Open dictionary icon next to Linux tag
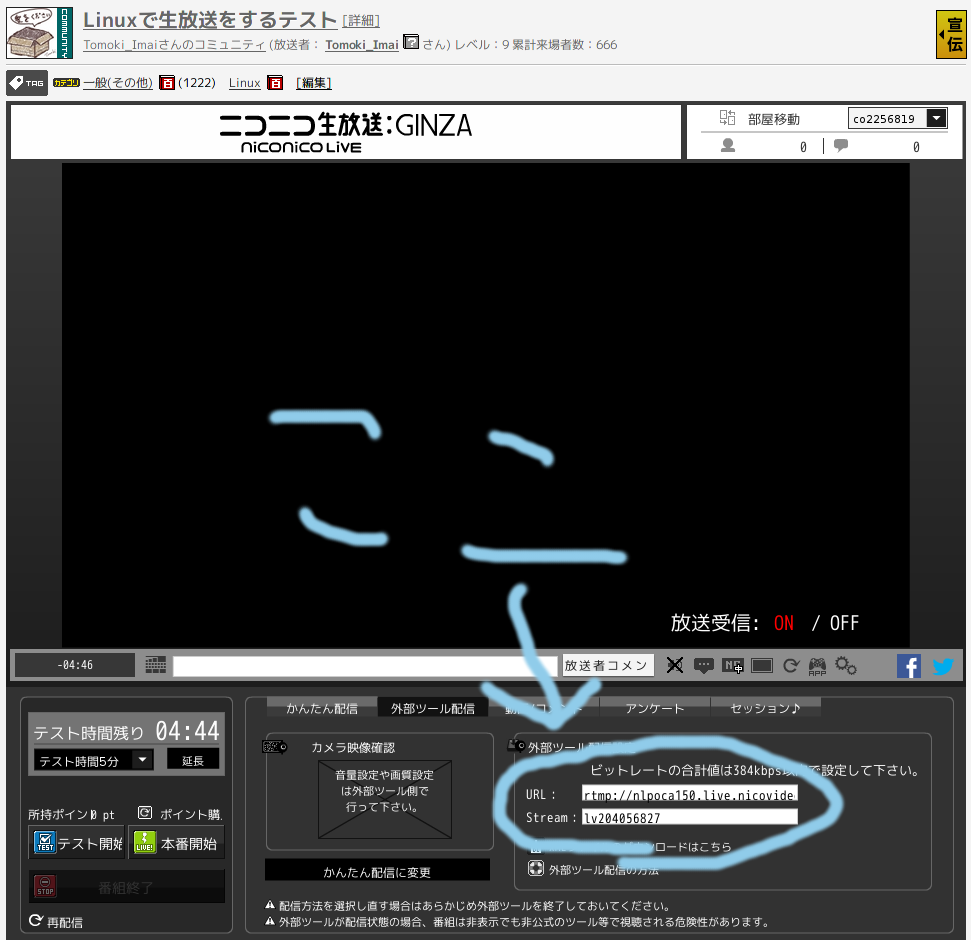The width and height of the screenshot is (971, 940). [276, 82]
